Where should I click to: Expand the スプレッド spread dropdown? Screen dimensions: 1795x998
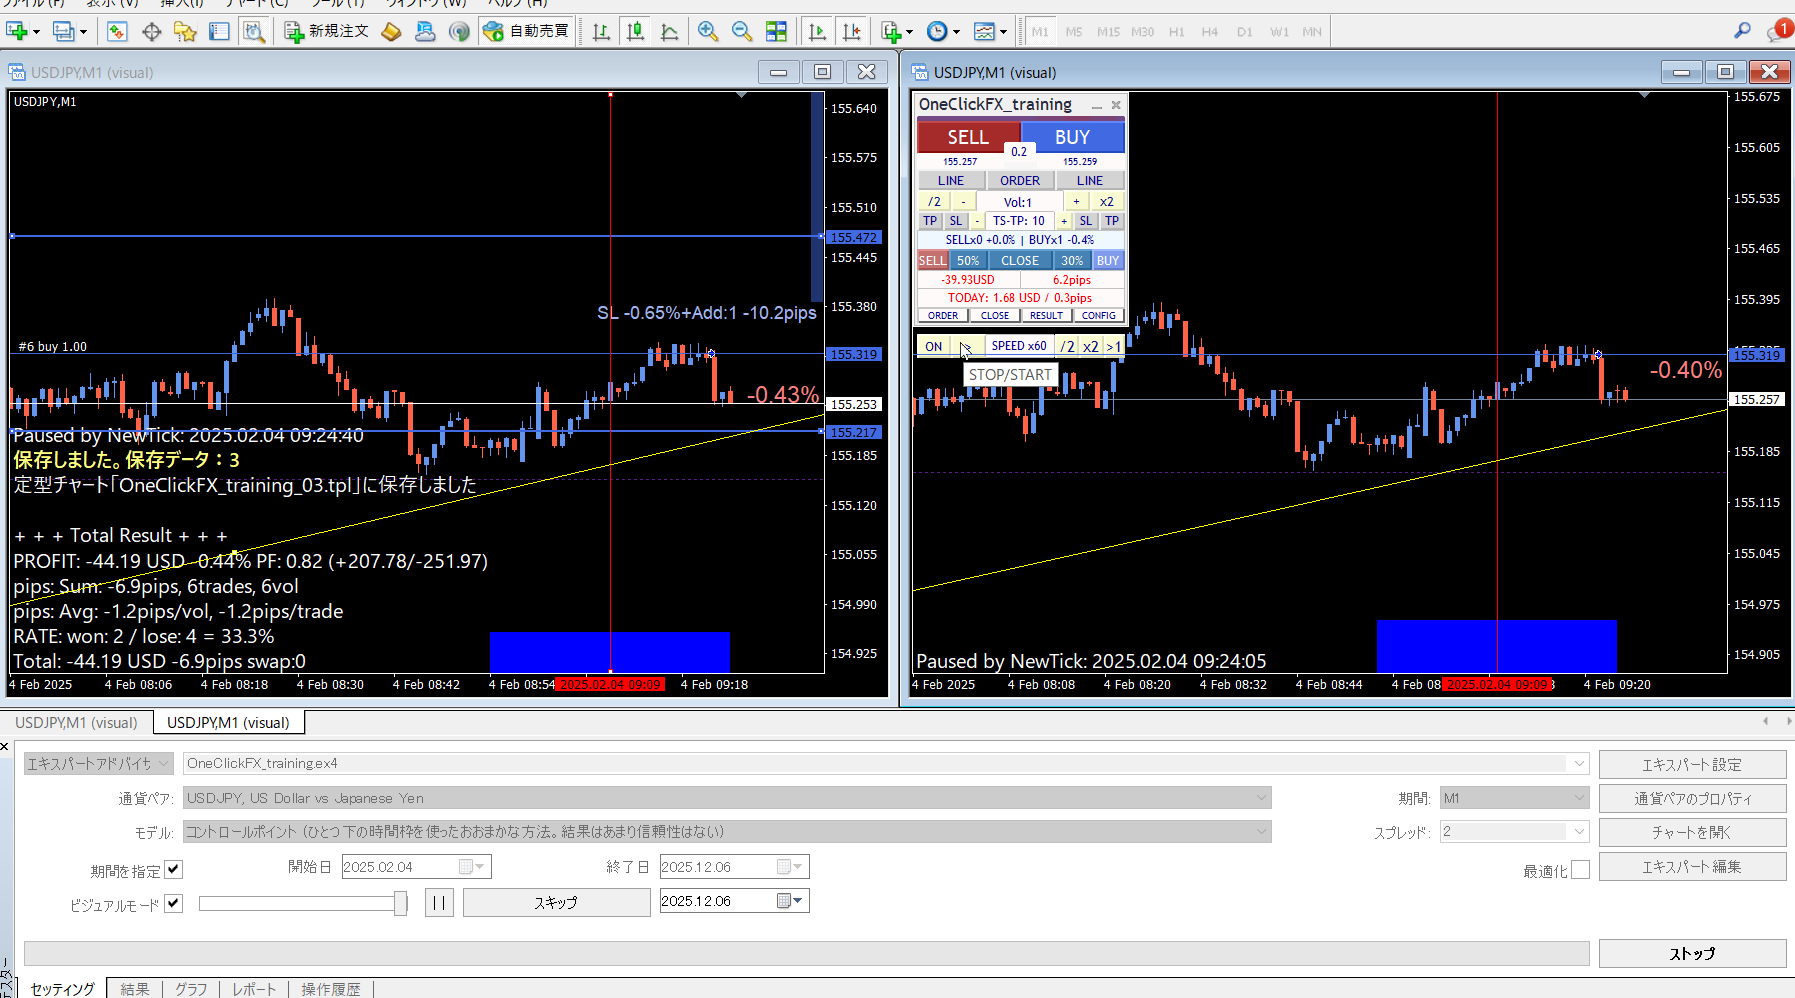1579,832
